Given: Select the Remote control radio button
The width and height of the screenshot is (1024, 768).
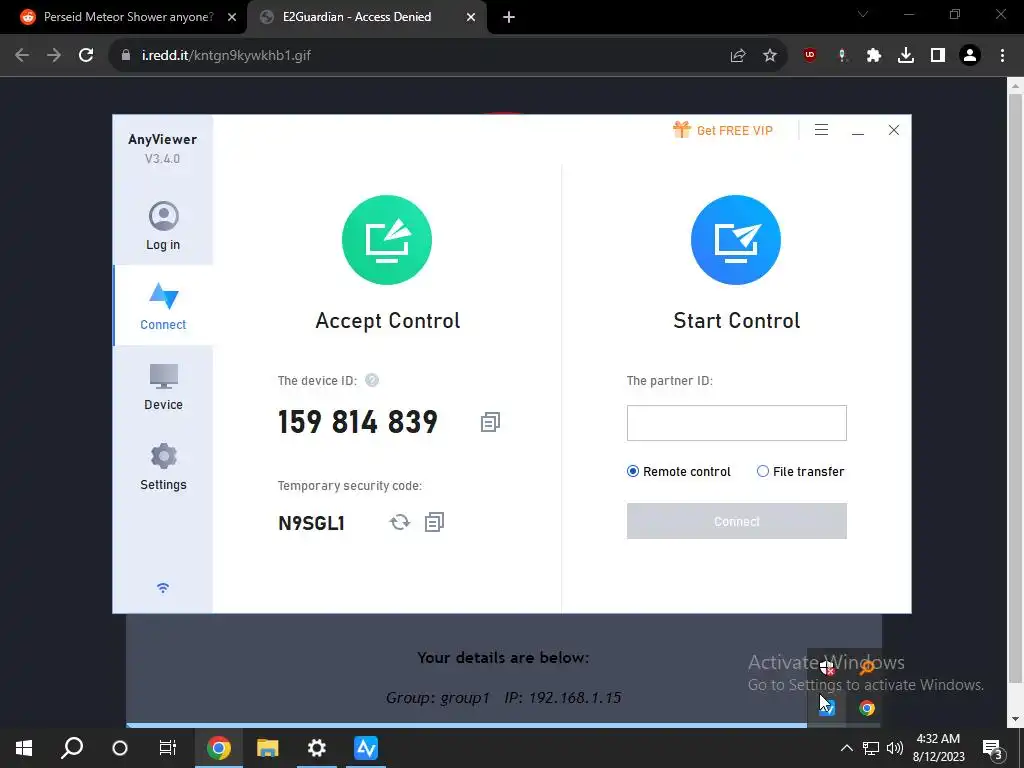Looking at the screenshot, I should [x=633, y=471].
